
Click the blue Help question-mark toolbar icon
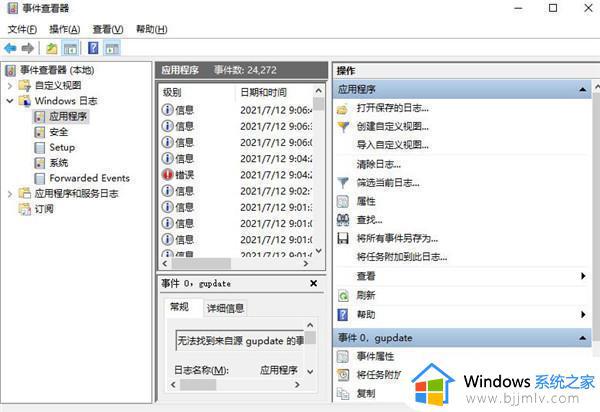pyautogui.click(x=93, y=48)
